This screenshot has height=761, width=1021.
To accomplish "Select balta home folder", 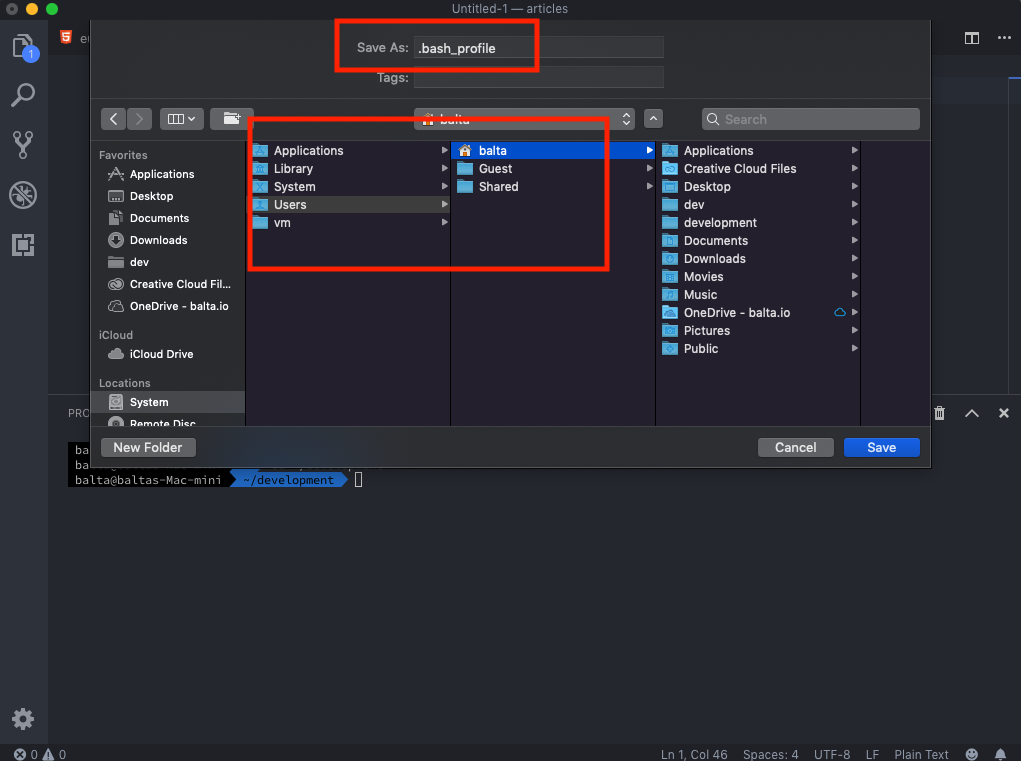I will [x=553, y=150].
